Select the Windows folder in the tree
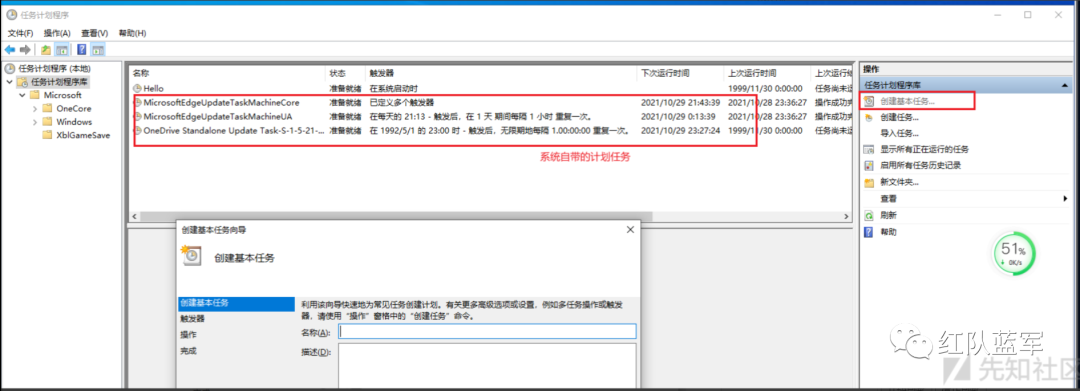This screenshot has height=391, width=1080. pos(74,122)
